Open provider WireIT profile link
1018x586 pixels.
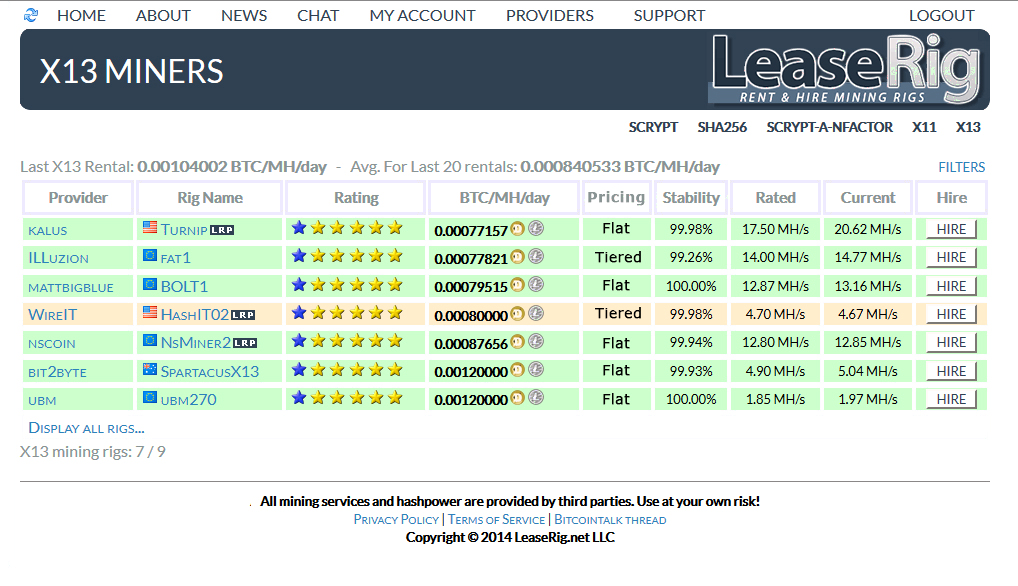coord(53,315)
